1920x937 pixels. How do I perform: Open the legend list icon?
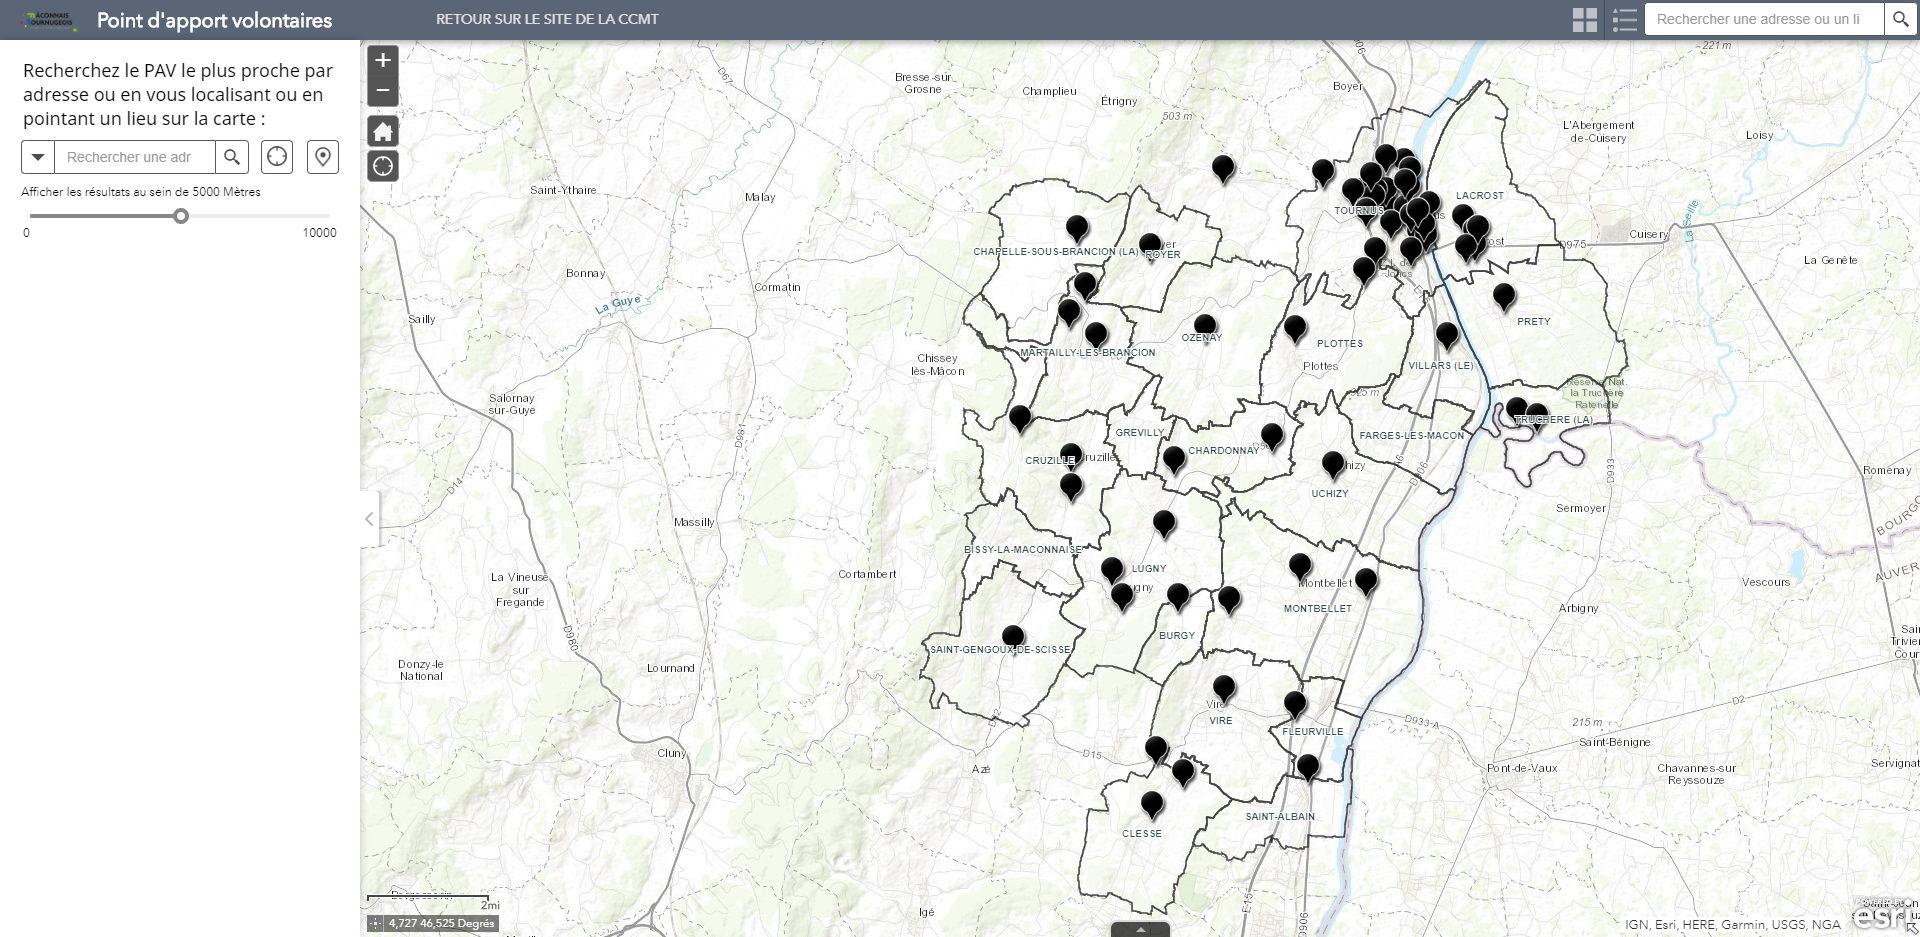[x=1625, y=20]
